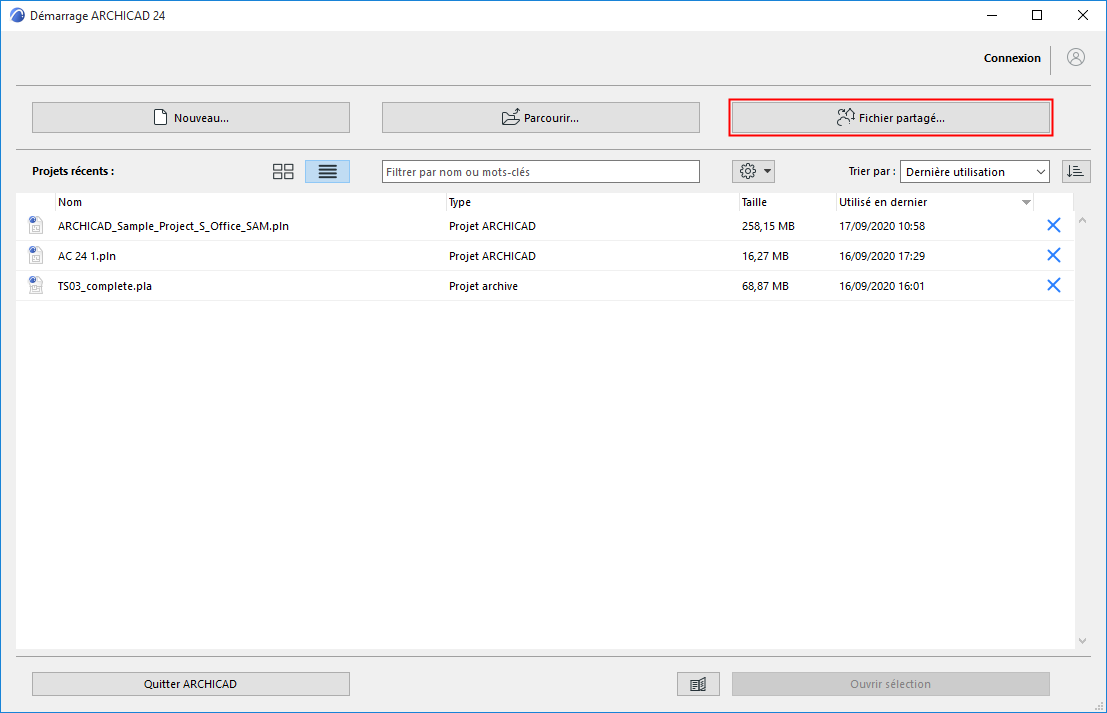Click the 258,15 MB size cell
The image size is (1107, 713).
(768, 227)
